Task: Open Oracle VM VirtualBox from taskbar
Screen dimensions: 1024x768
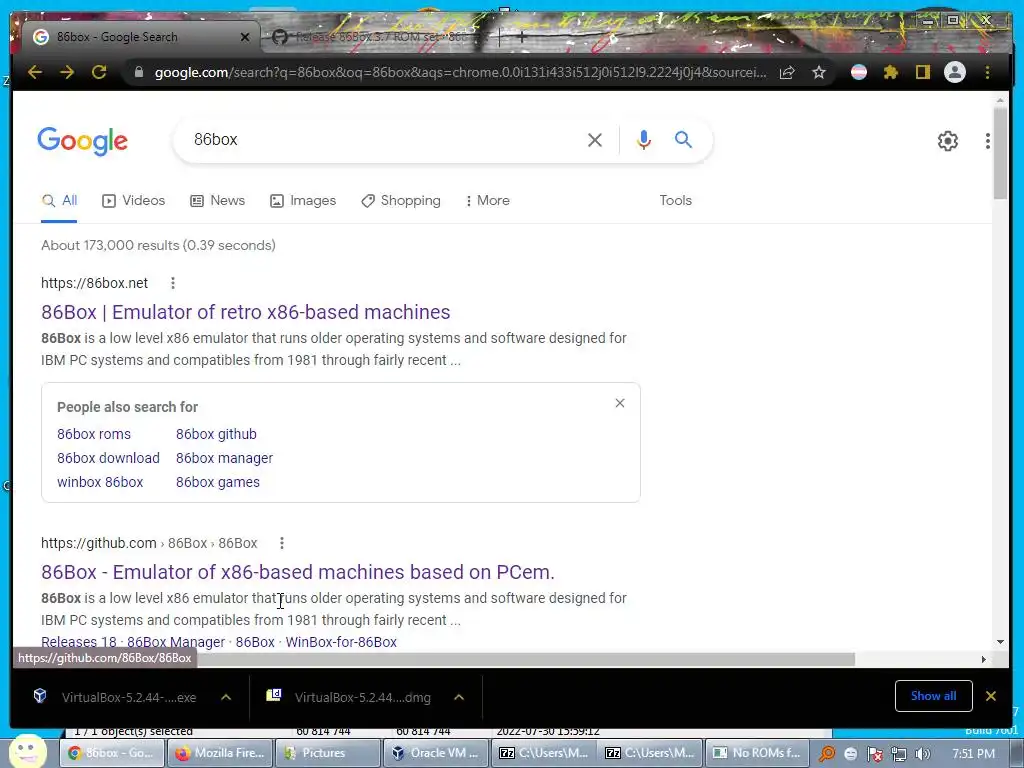Action: pyautogui.click(x=435, y=753)
